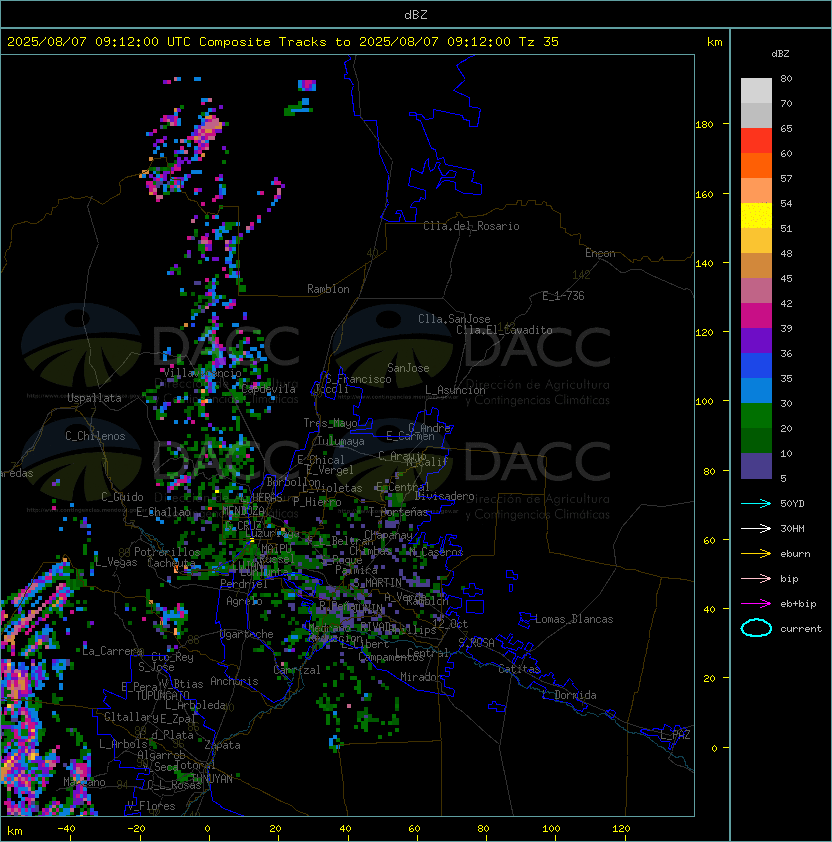
Task: Click the 'Divisadero' map label
Action: pyautogui.click(x=445, y=496)
